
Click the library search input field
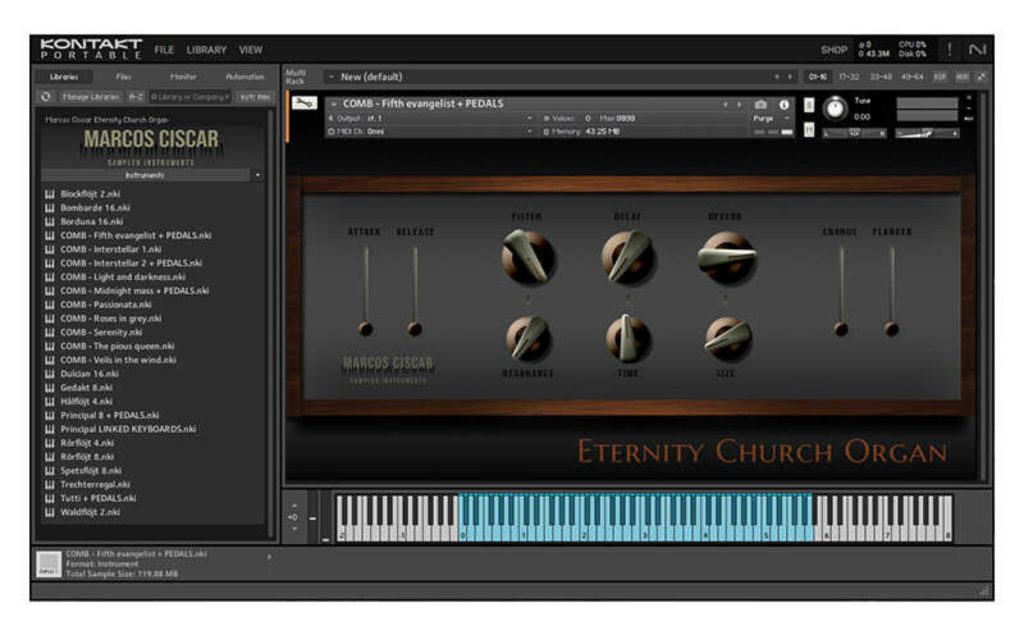189,97
